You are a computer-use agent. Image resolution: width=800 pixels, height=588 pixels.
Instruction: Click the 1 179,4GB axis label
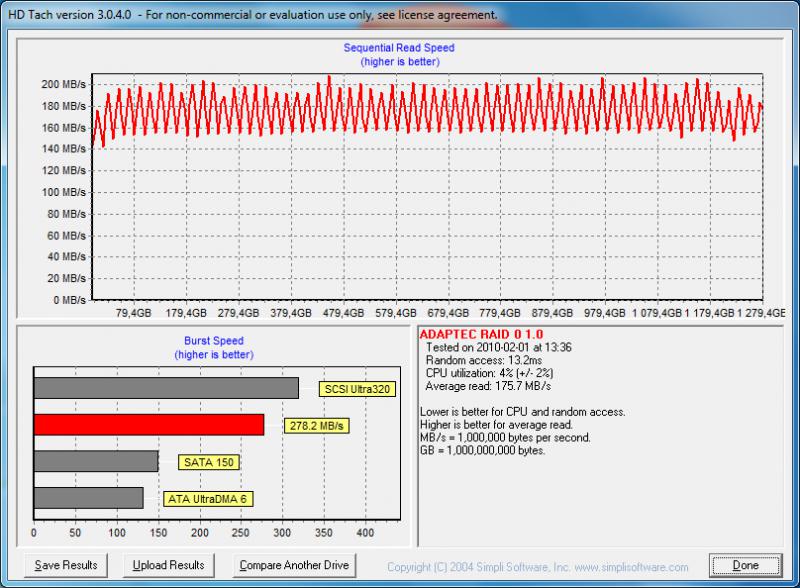pyautogui.click(x=709, y=313)
